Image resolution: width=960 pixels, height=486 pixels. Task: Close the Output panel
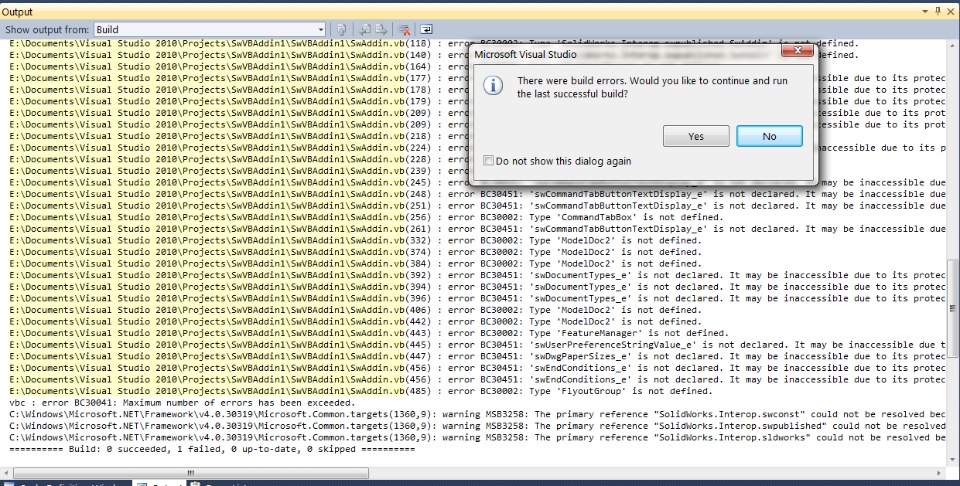pyautogui.click(x=950, y=12)
